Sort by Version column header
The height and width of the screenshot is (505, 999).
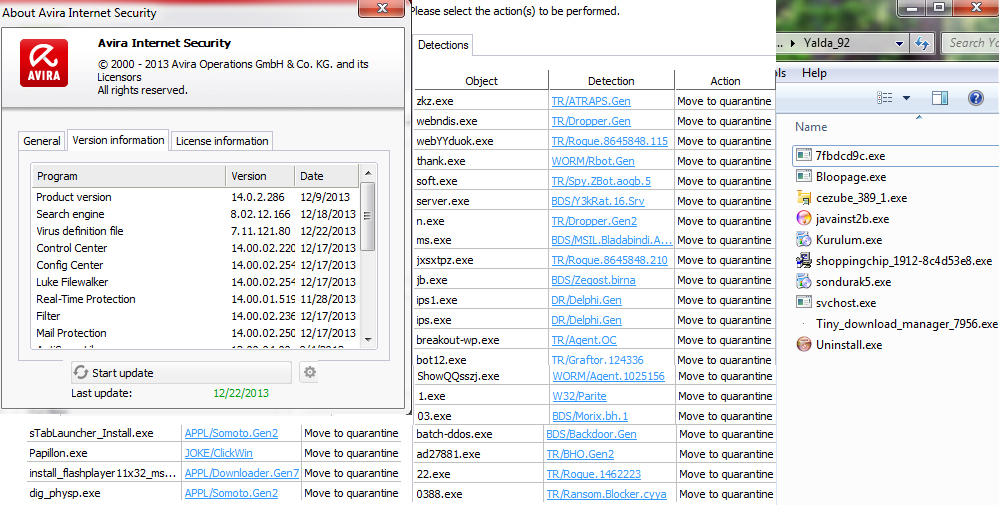260,176
